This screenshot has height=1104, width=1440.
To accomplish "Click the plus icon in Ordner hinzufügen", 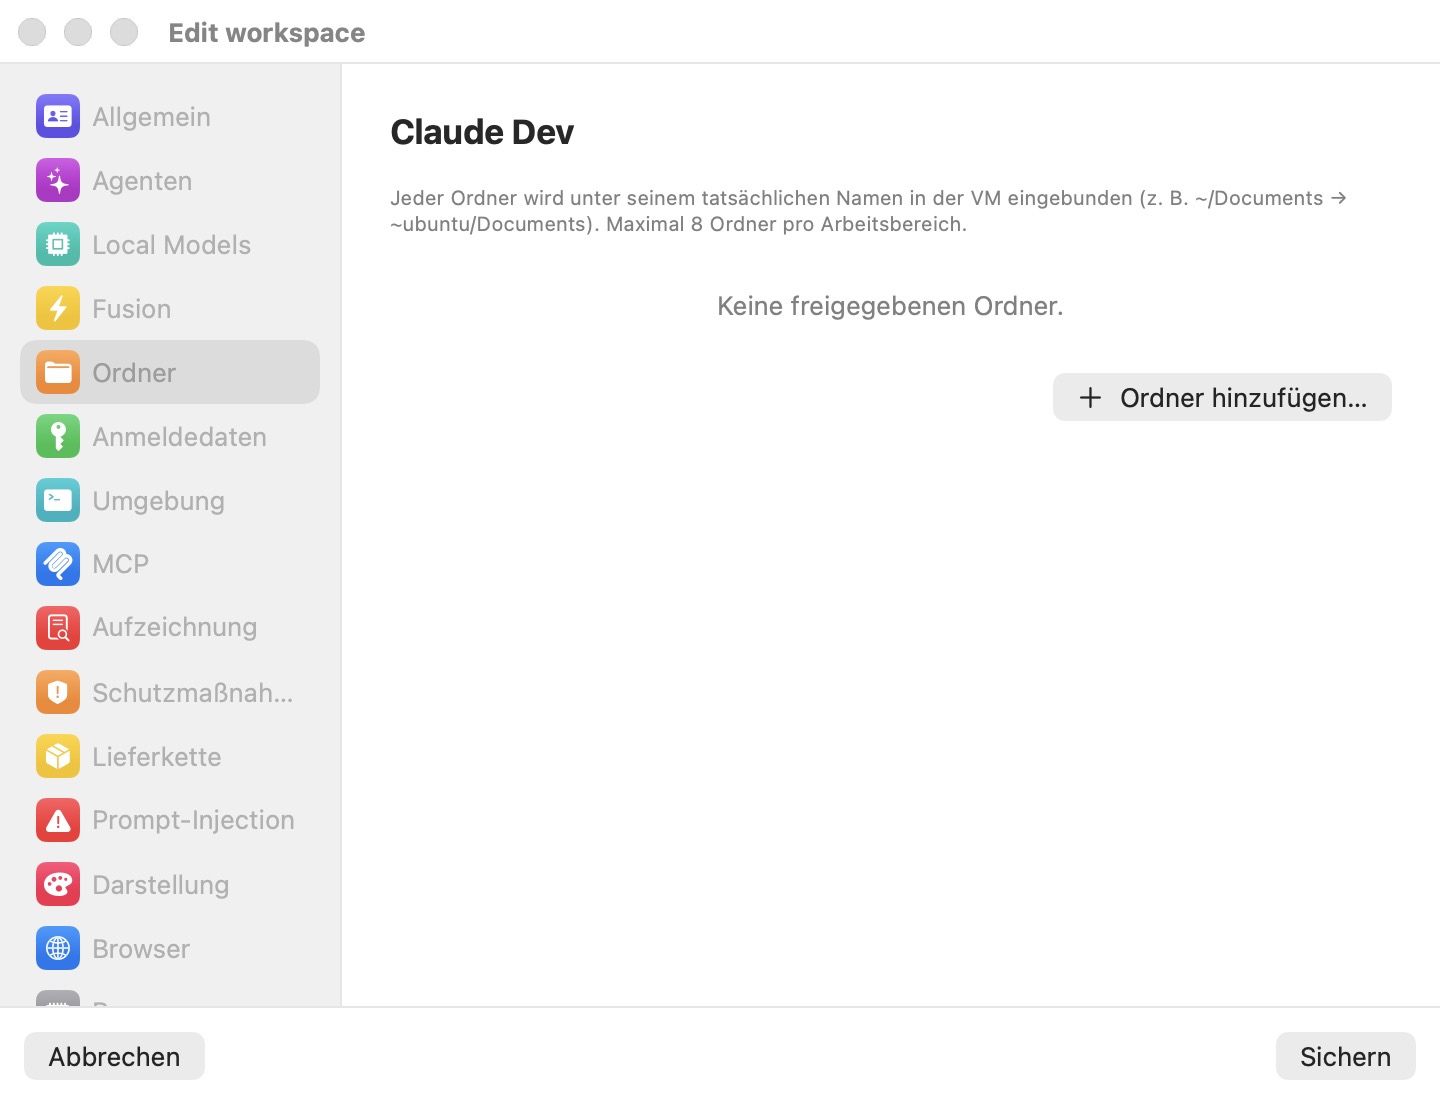I will pos(1090,398).
